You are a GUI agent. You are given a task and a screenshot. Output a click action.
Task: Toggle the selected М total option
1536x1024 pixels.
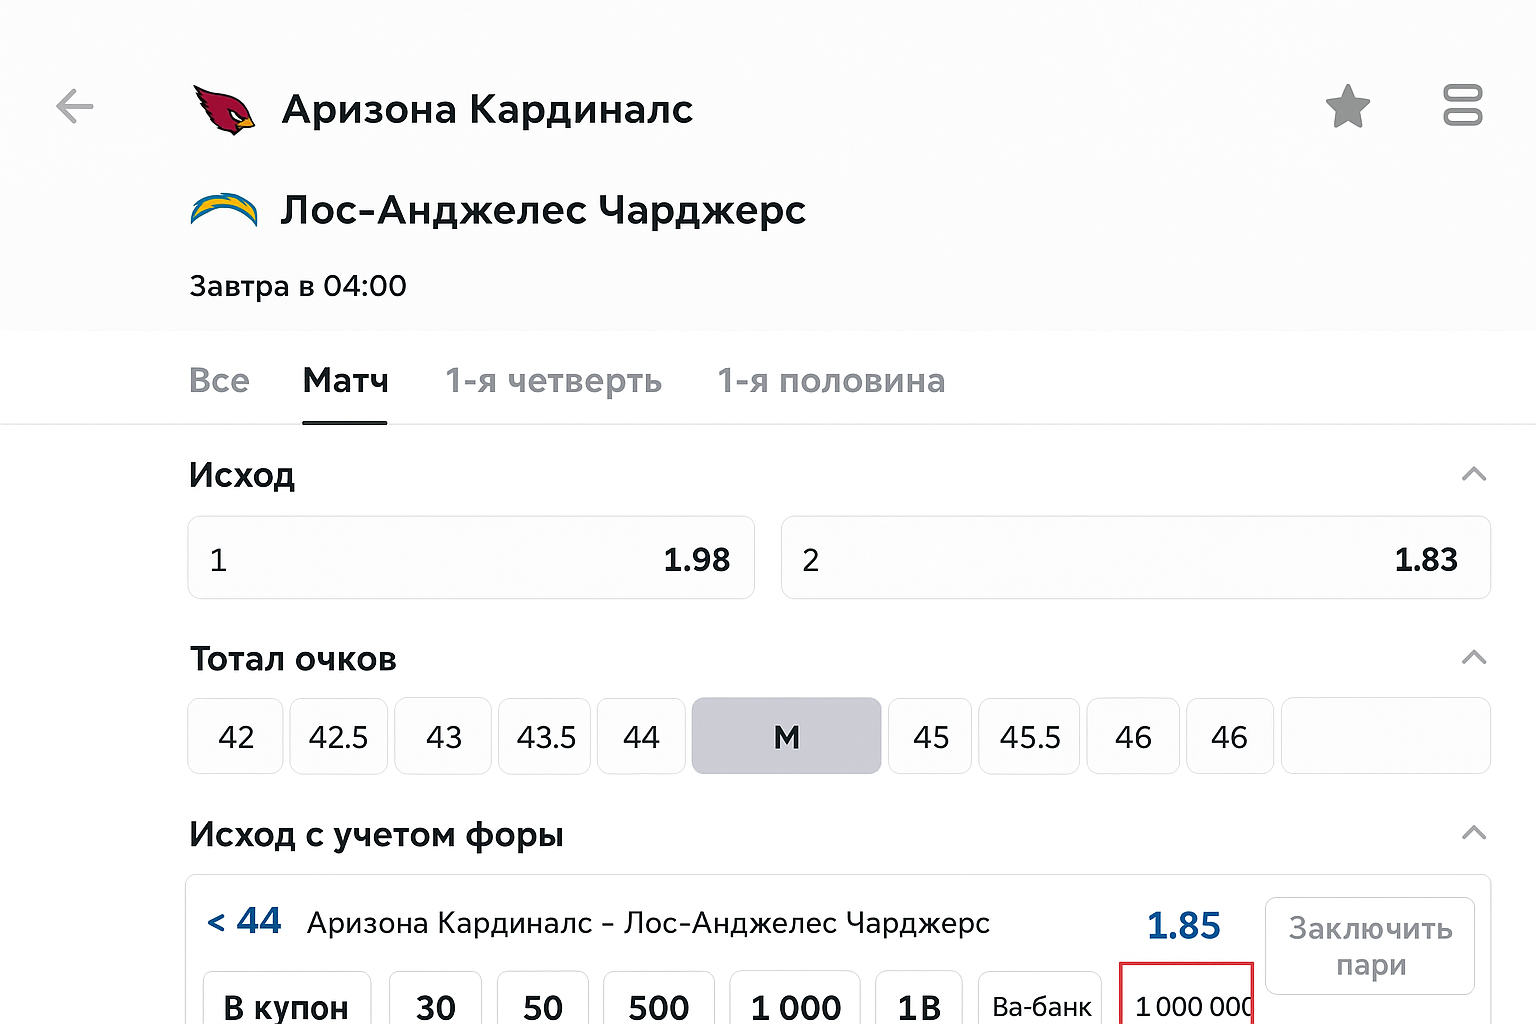(786, 737)
